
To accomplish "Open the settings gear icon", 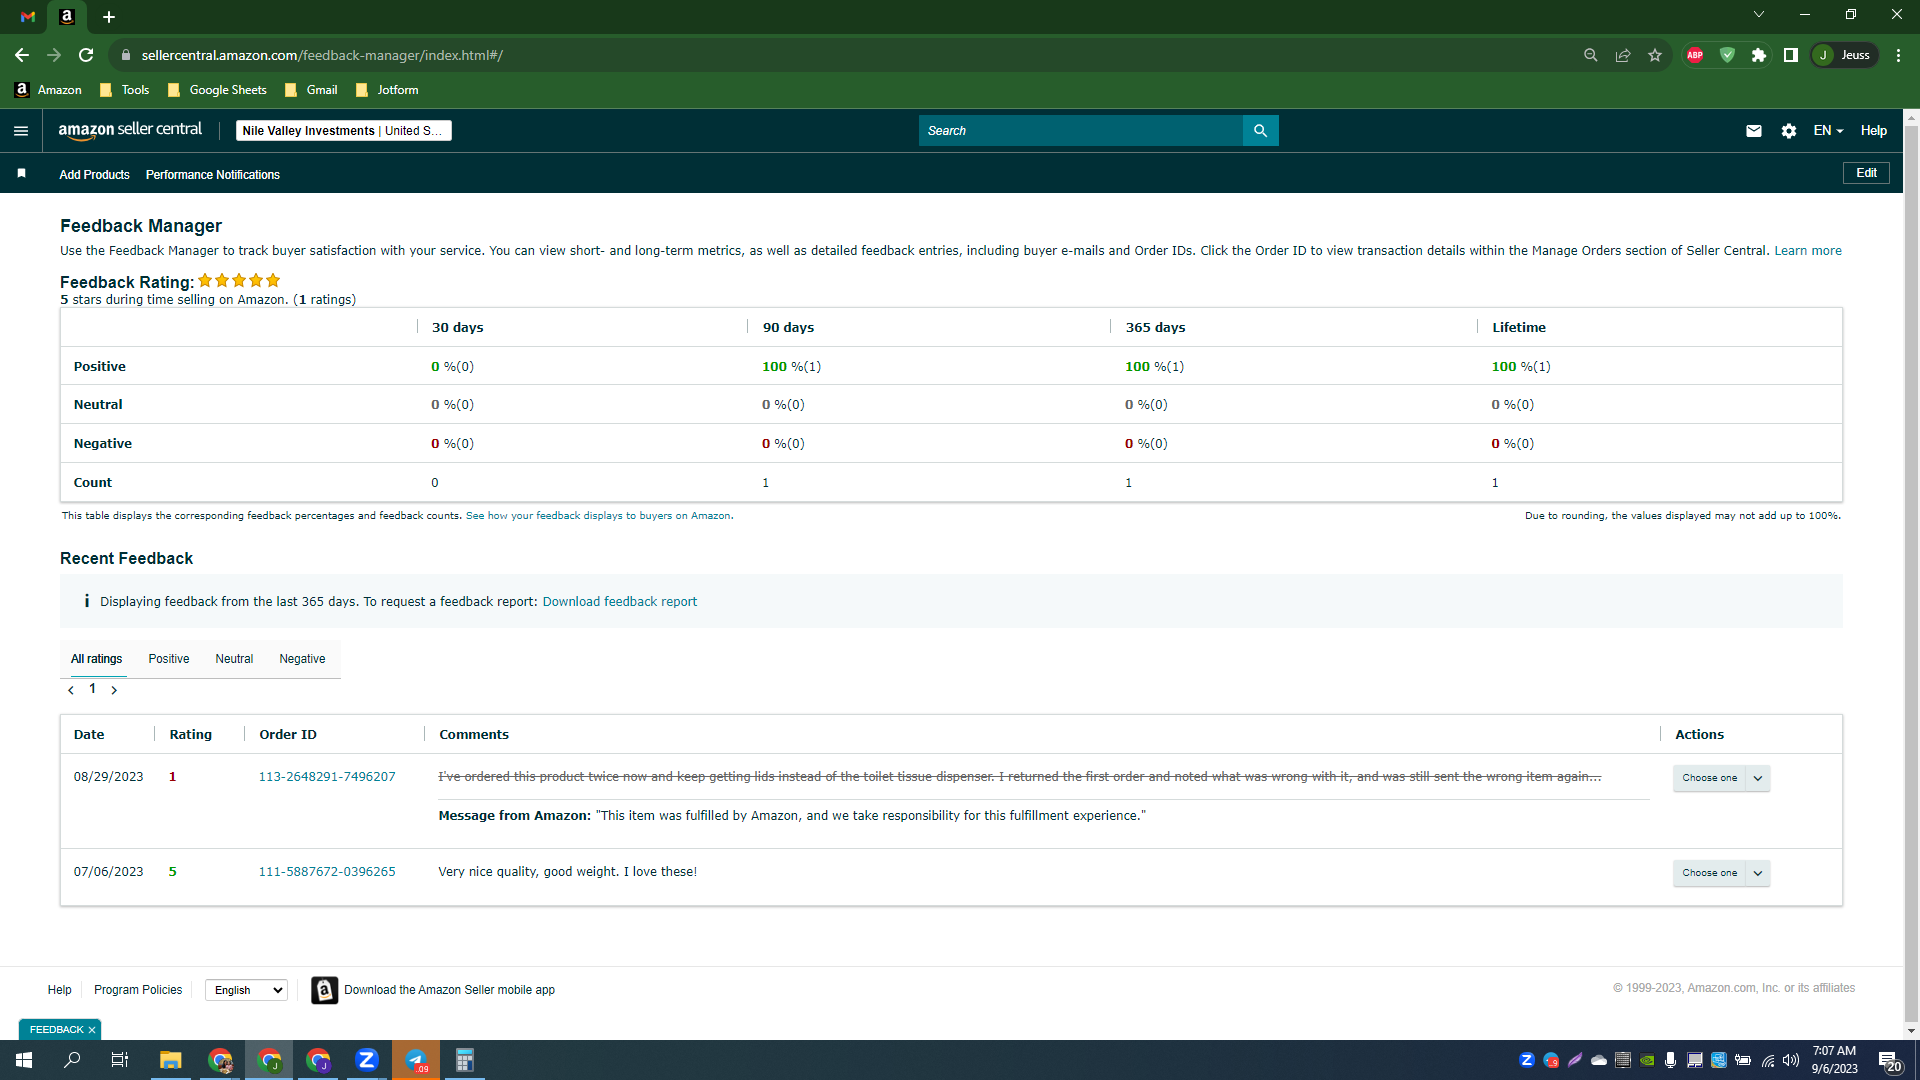I will pos(1789,131).
